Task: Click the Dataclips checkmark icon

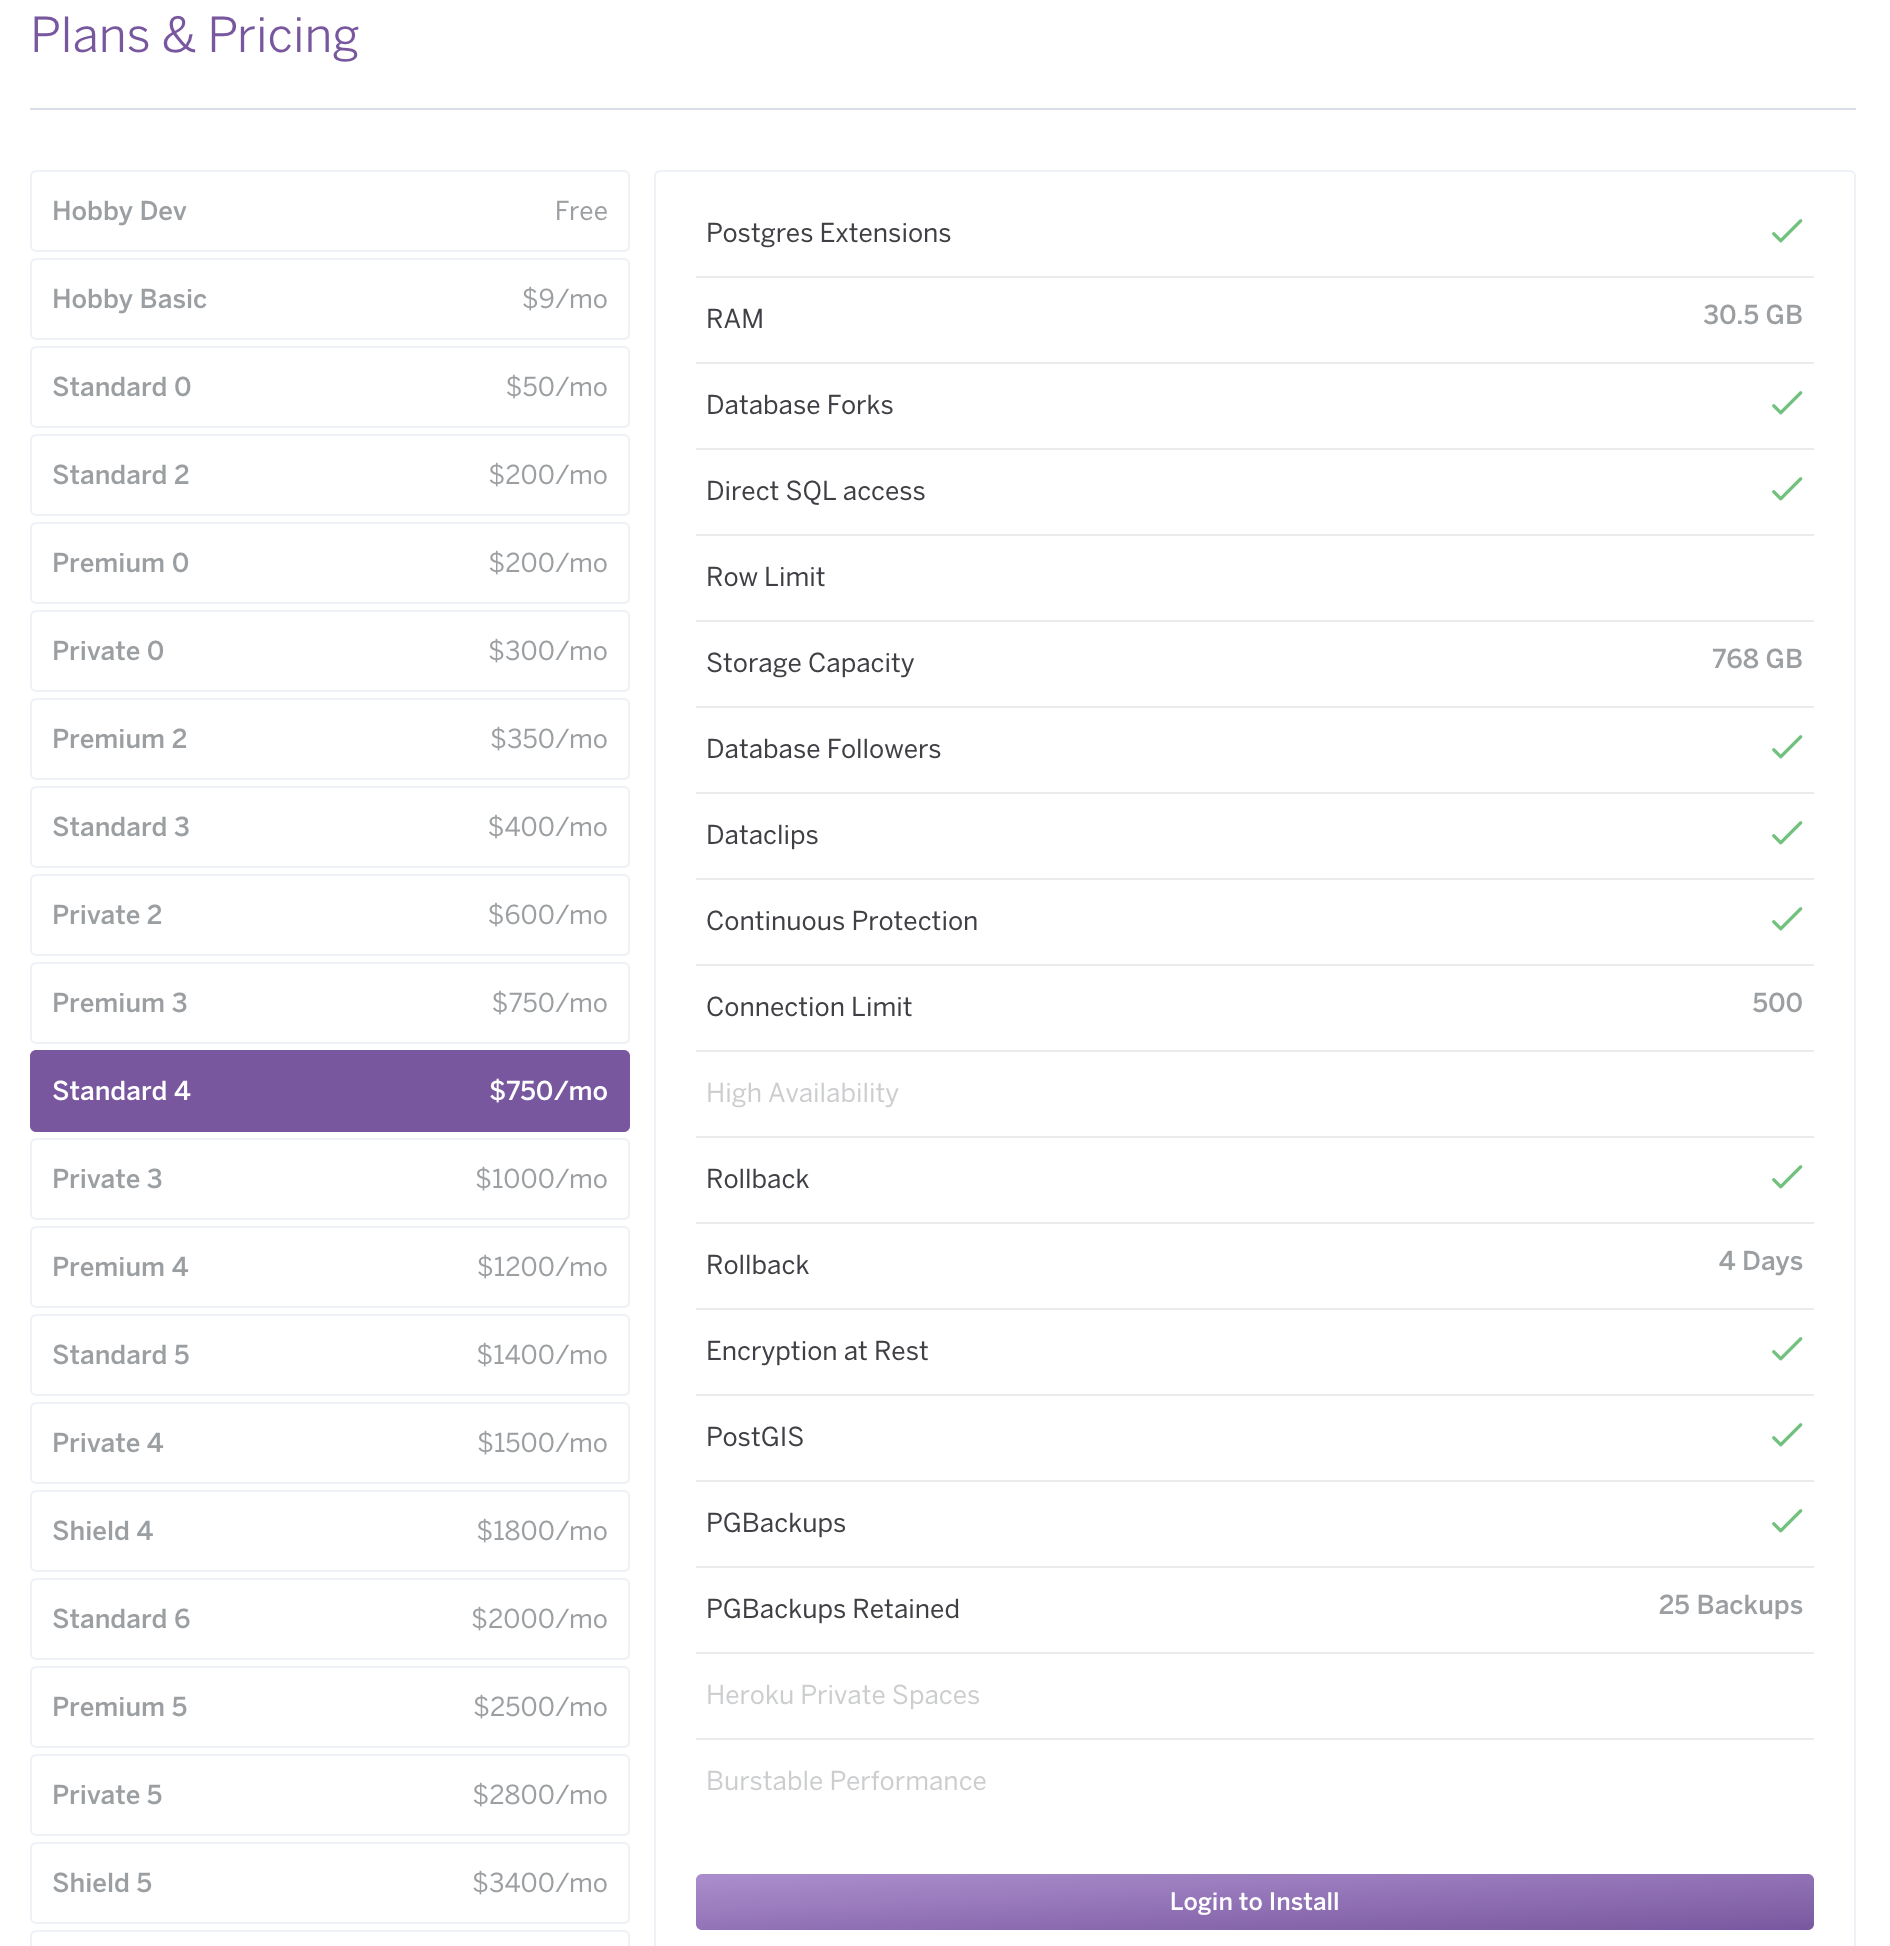Action: [1786, 834]
